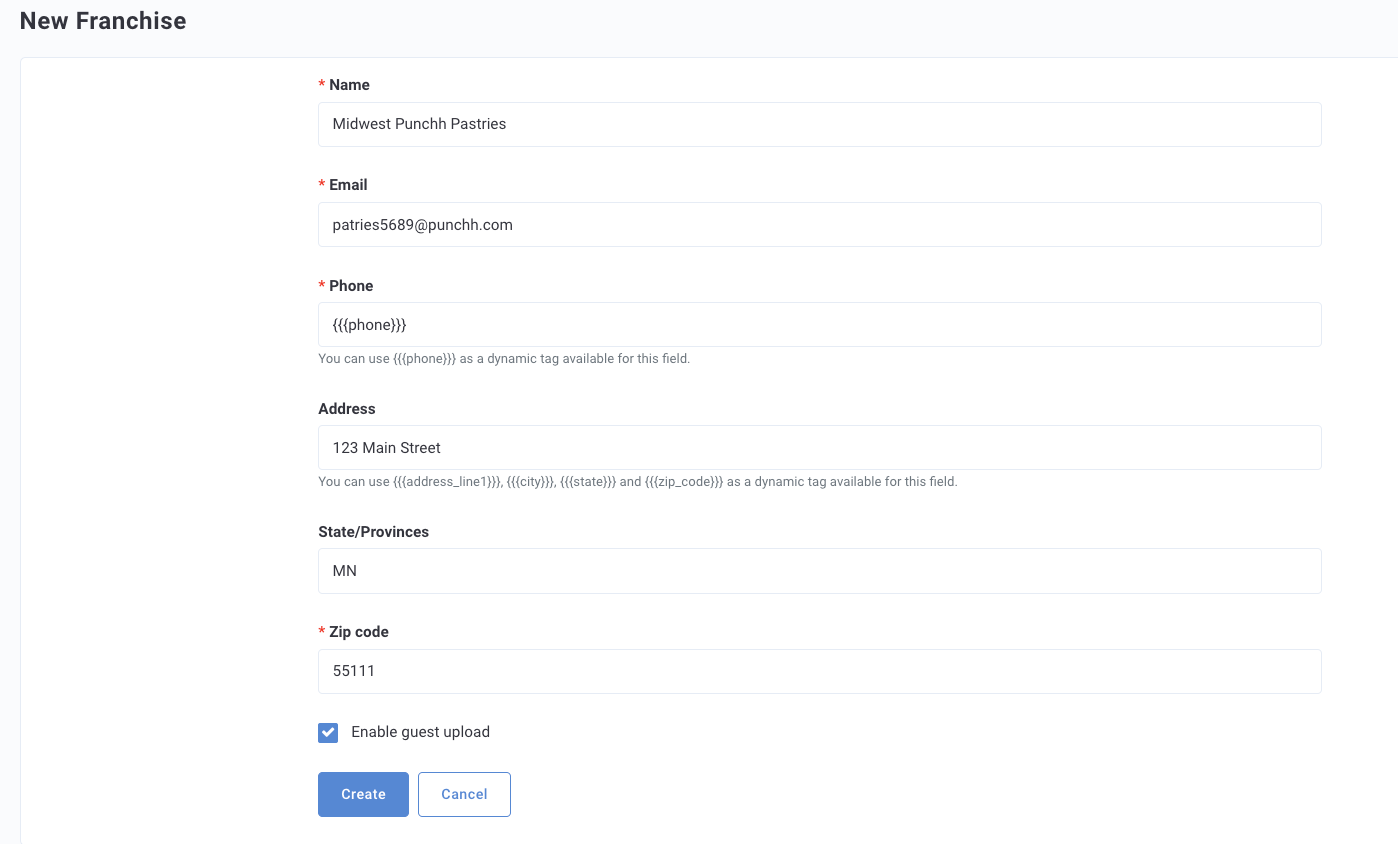Click the State/Provinces field label
Screen dimensions: 1398x844
pos(374,532)
